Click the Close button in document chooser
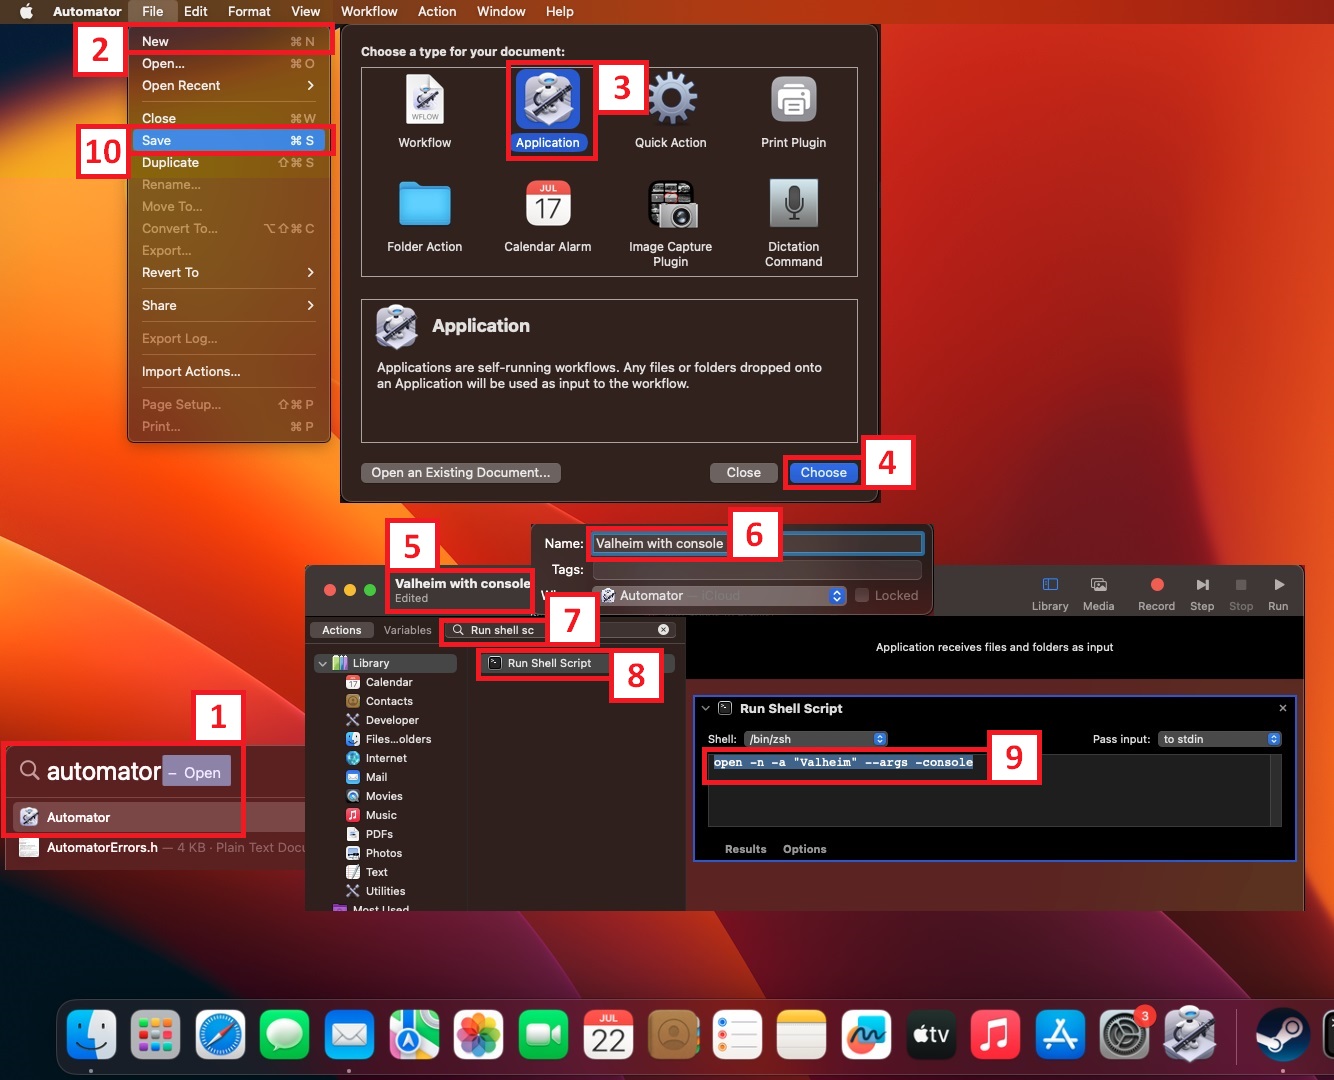 (744, 473)
